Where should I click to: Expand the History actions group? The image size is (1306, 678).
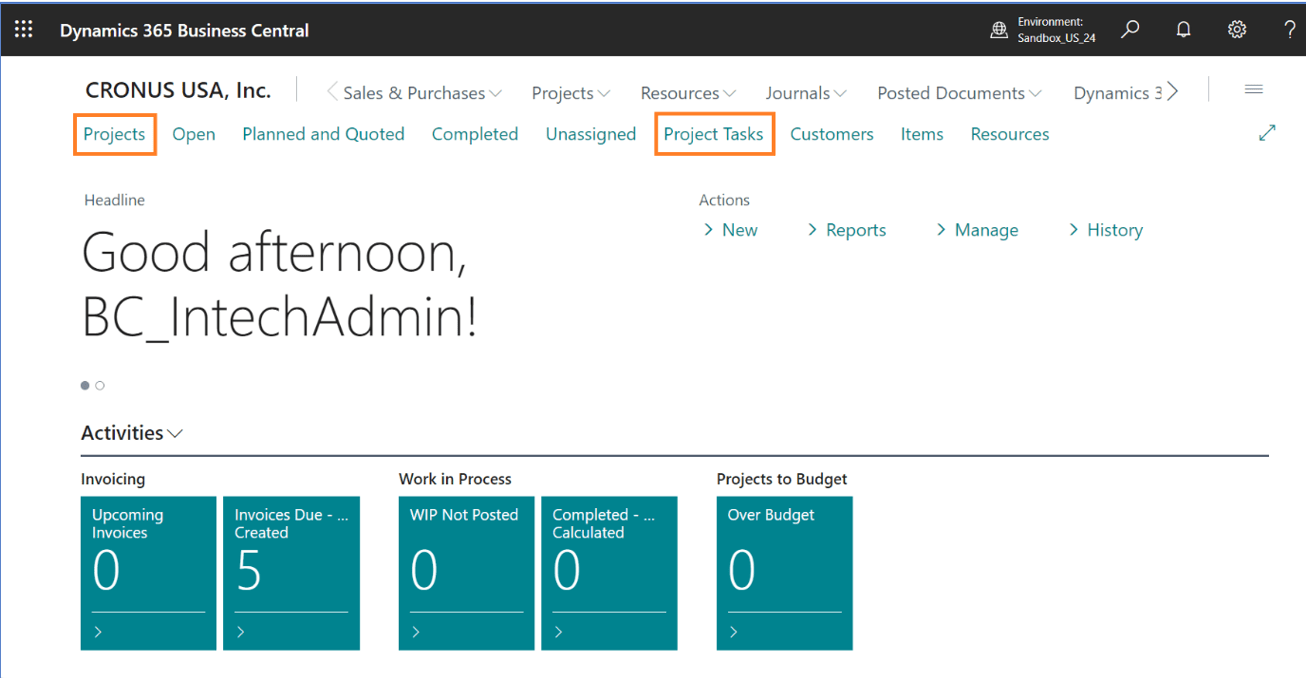pos(1105,230)
